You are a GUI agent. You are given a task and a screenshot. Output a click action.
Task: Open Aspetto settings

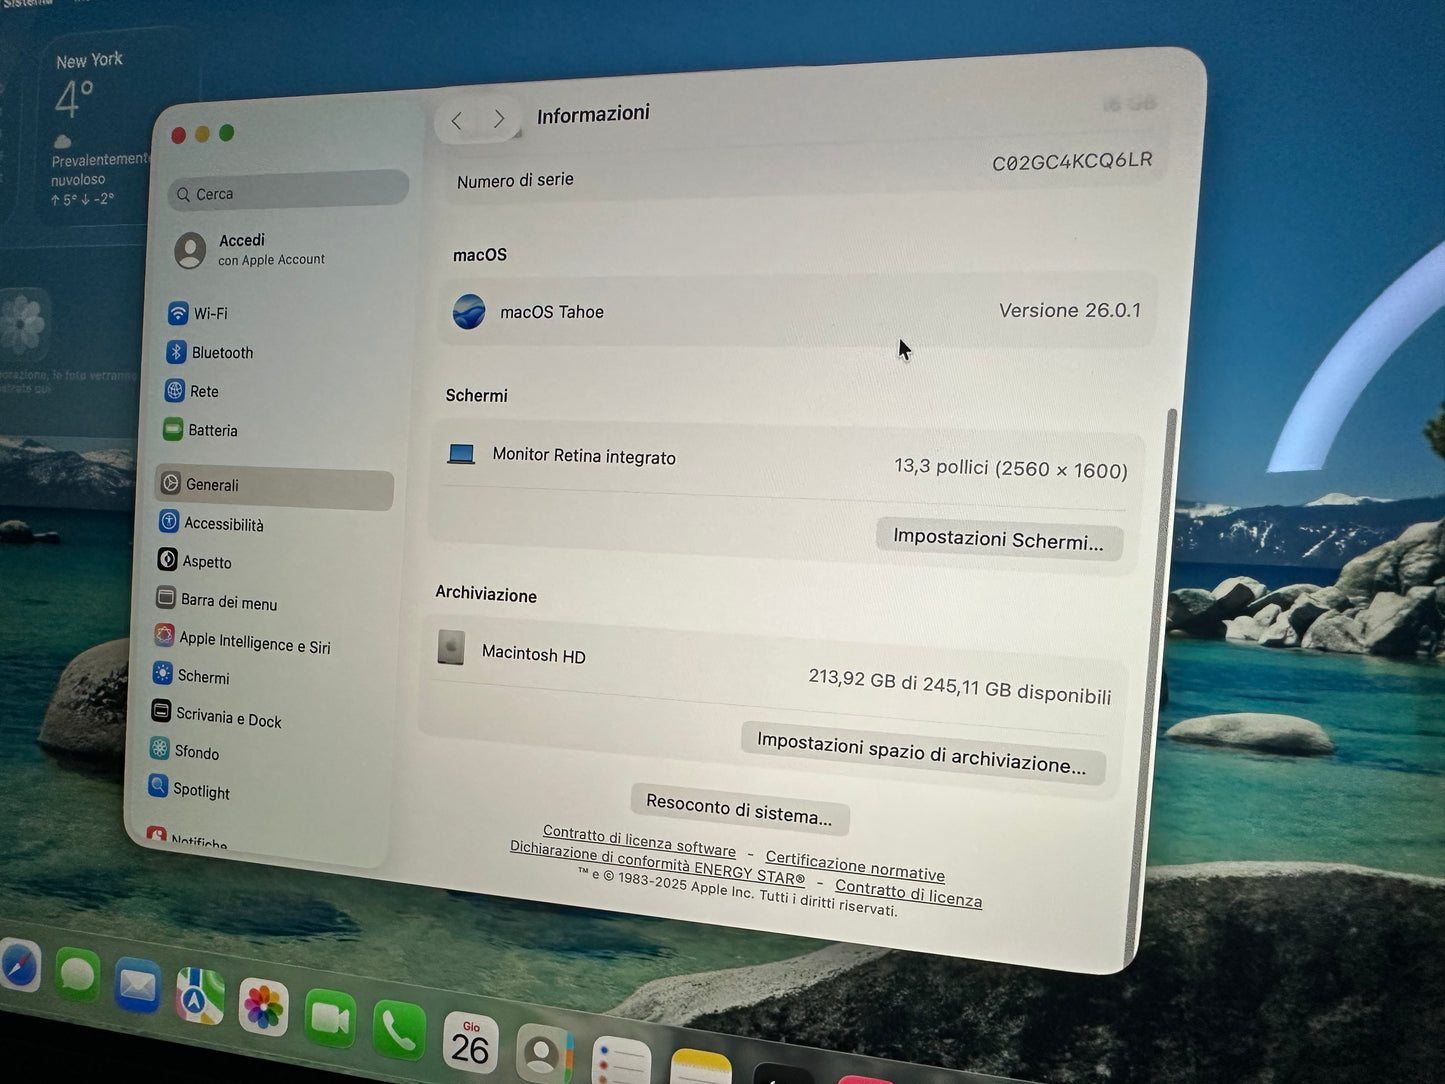click(208, 561)
